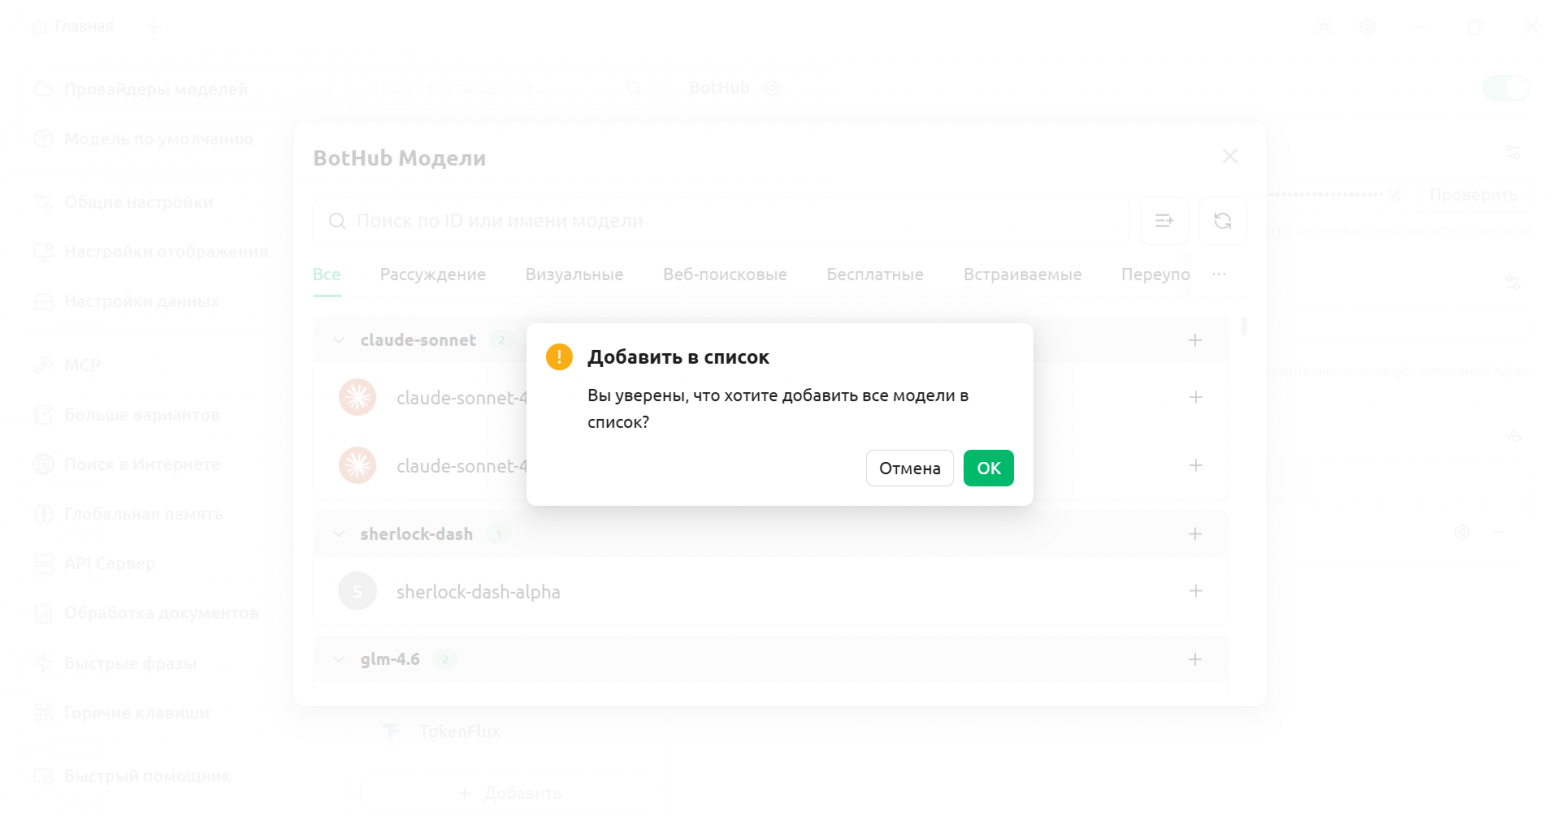Toggle the BotHub provider enable switch
The image size is (1560, 816).
(1505, 88)
